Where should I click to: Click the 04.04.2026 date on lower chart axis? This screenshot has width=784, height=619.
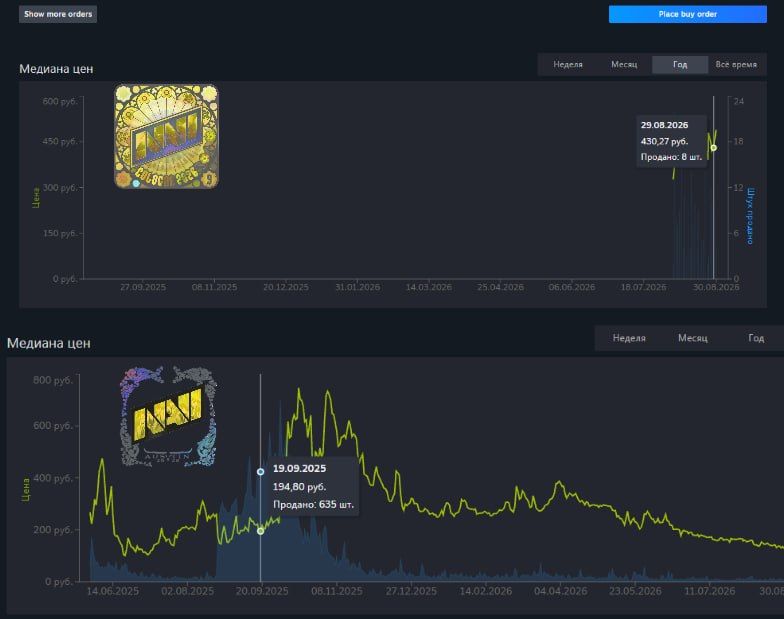tap(560, 591)
